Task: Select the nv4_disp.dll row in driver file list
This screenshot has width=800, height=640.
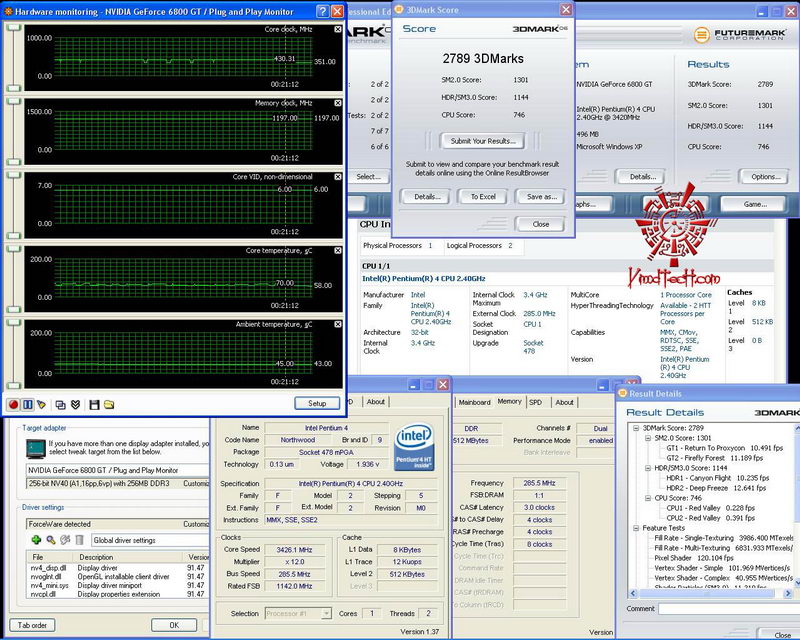Action: pyautogui.click(x=117, y=568)
